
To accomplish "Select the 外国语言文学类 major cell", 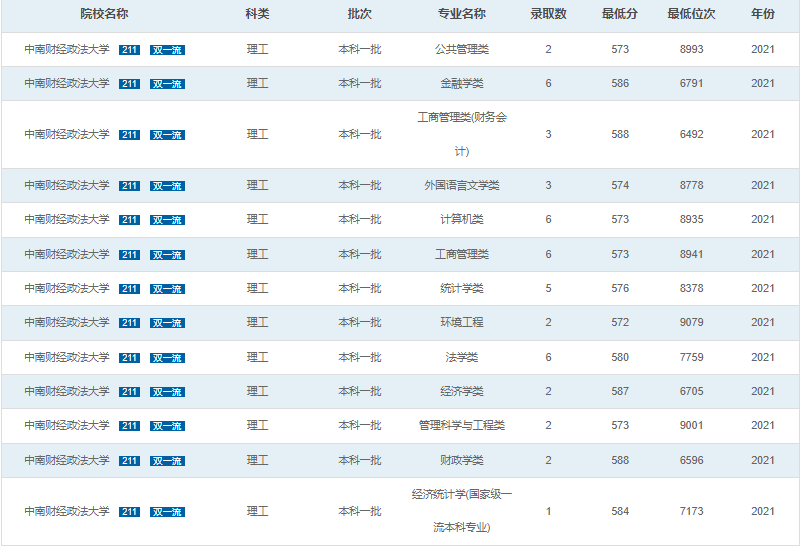I will click(x=462, y=185).
